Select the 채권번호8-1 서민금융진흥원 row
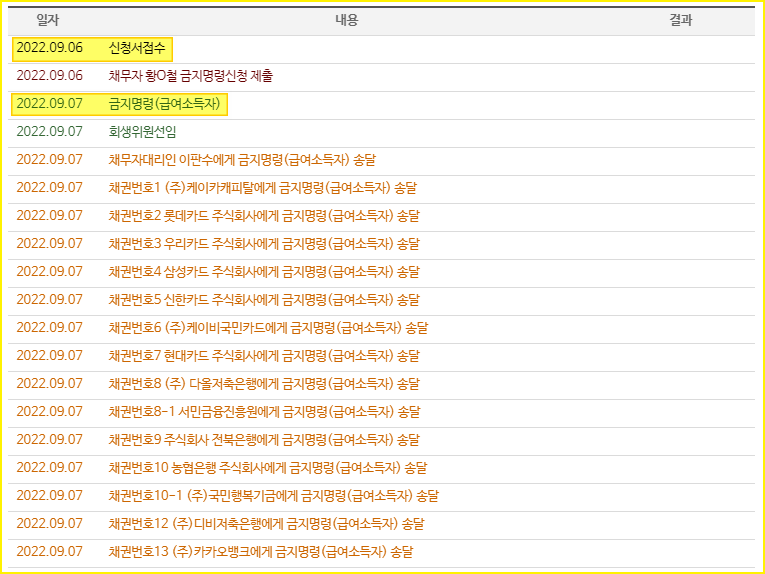The width and height of the screenshot is (765, 574). [x=382, y=412]
